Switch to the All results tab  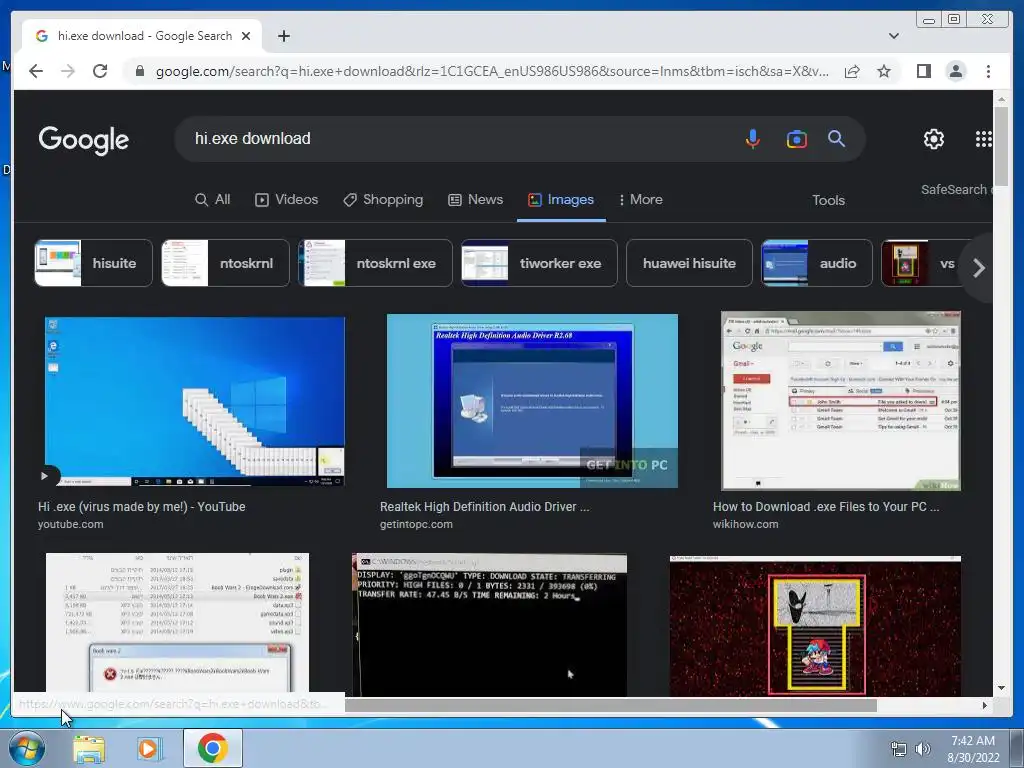(213, 200)
